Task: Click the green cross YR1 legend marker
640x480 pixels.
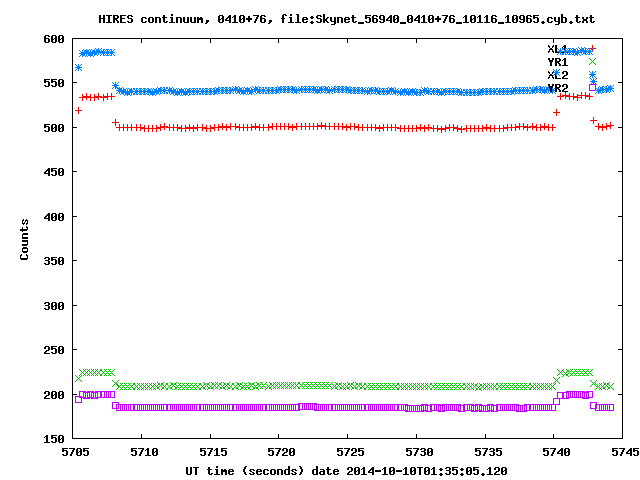Action: click(593, 62)
